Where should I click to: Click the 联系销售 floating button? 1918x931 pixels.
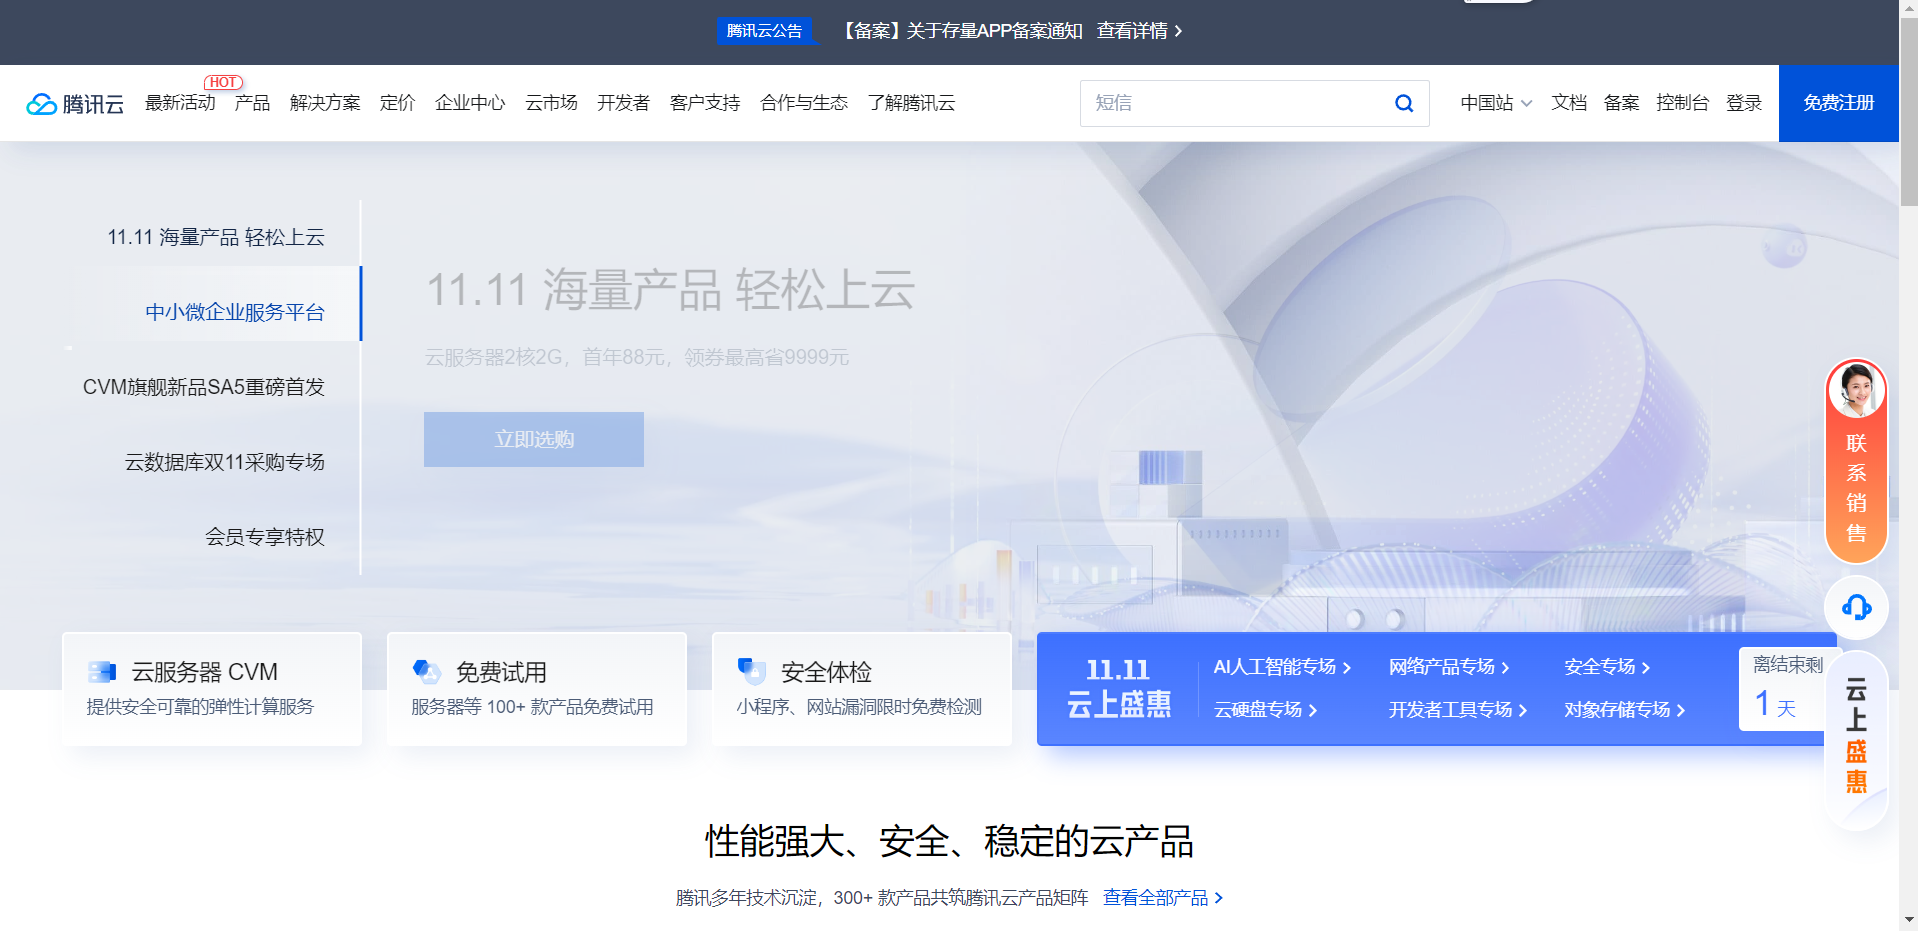click(x=1856, y=461)
